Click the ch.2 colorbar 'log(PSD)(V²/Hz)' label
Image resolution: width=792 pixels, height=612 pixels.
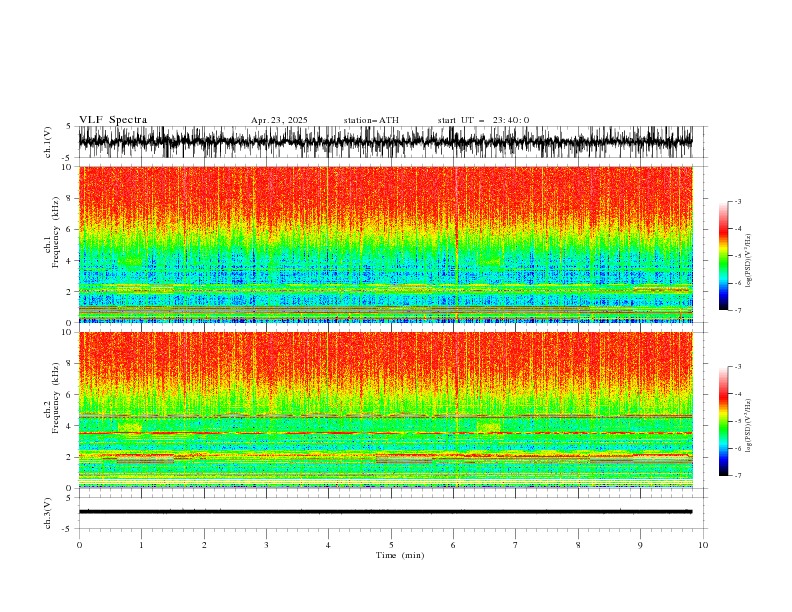tap(749, 425)
